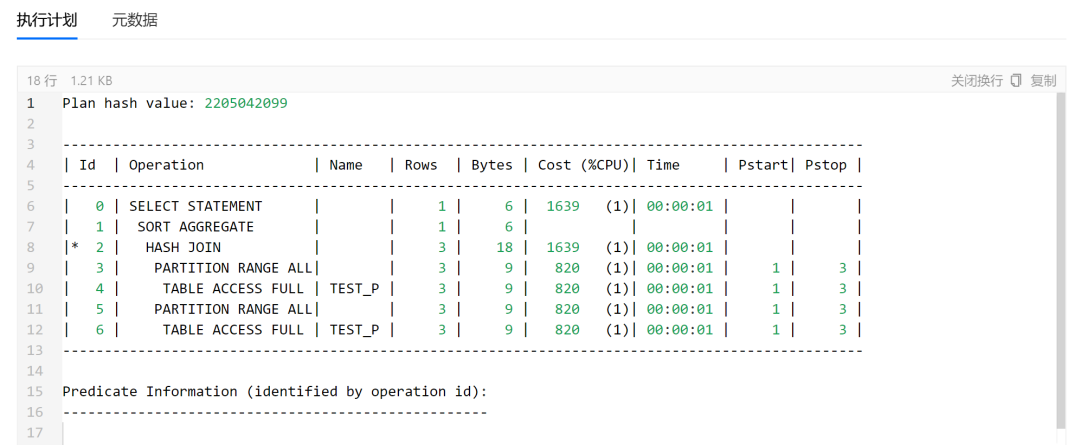Click PARTITION RANGE ALL in row Id 5
Viewport: 1080px width, 445px height.
click(233, 309)
